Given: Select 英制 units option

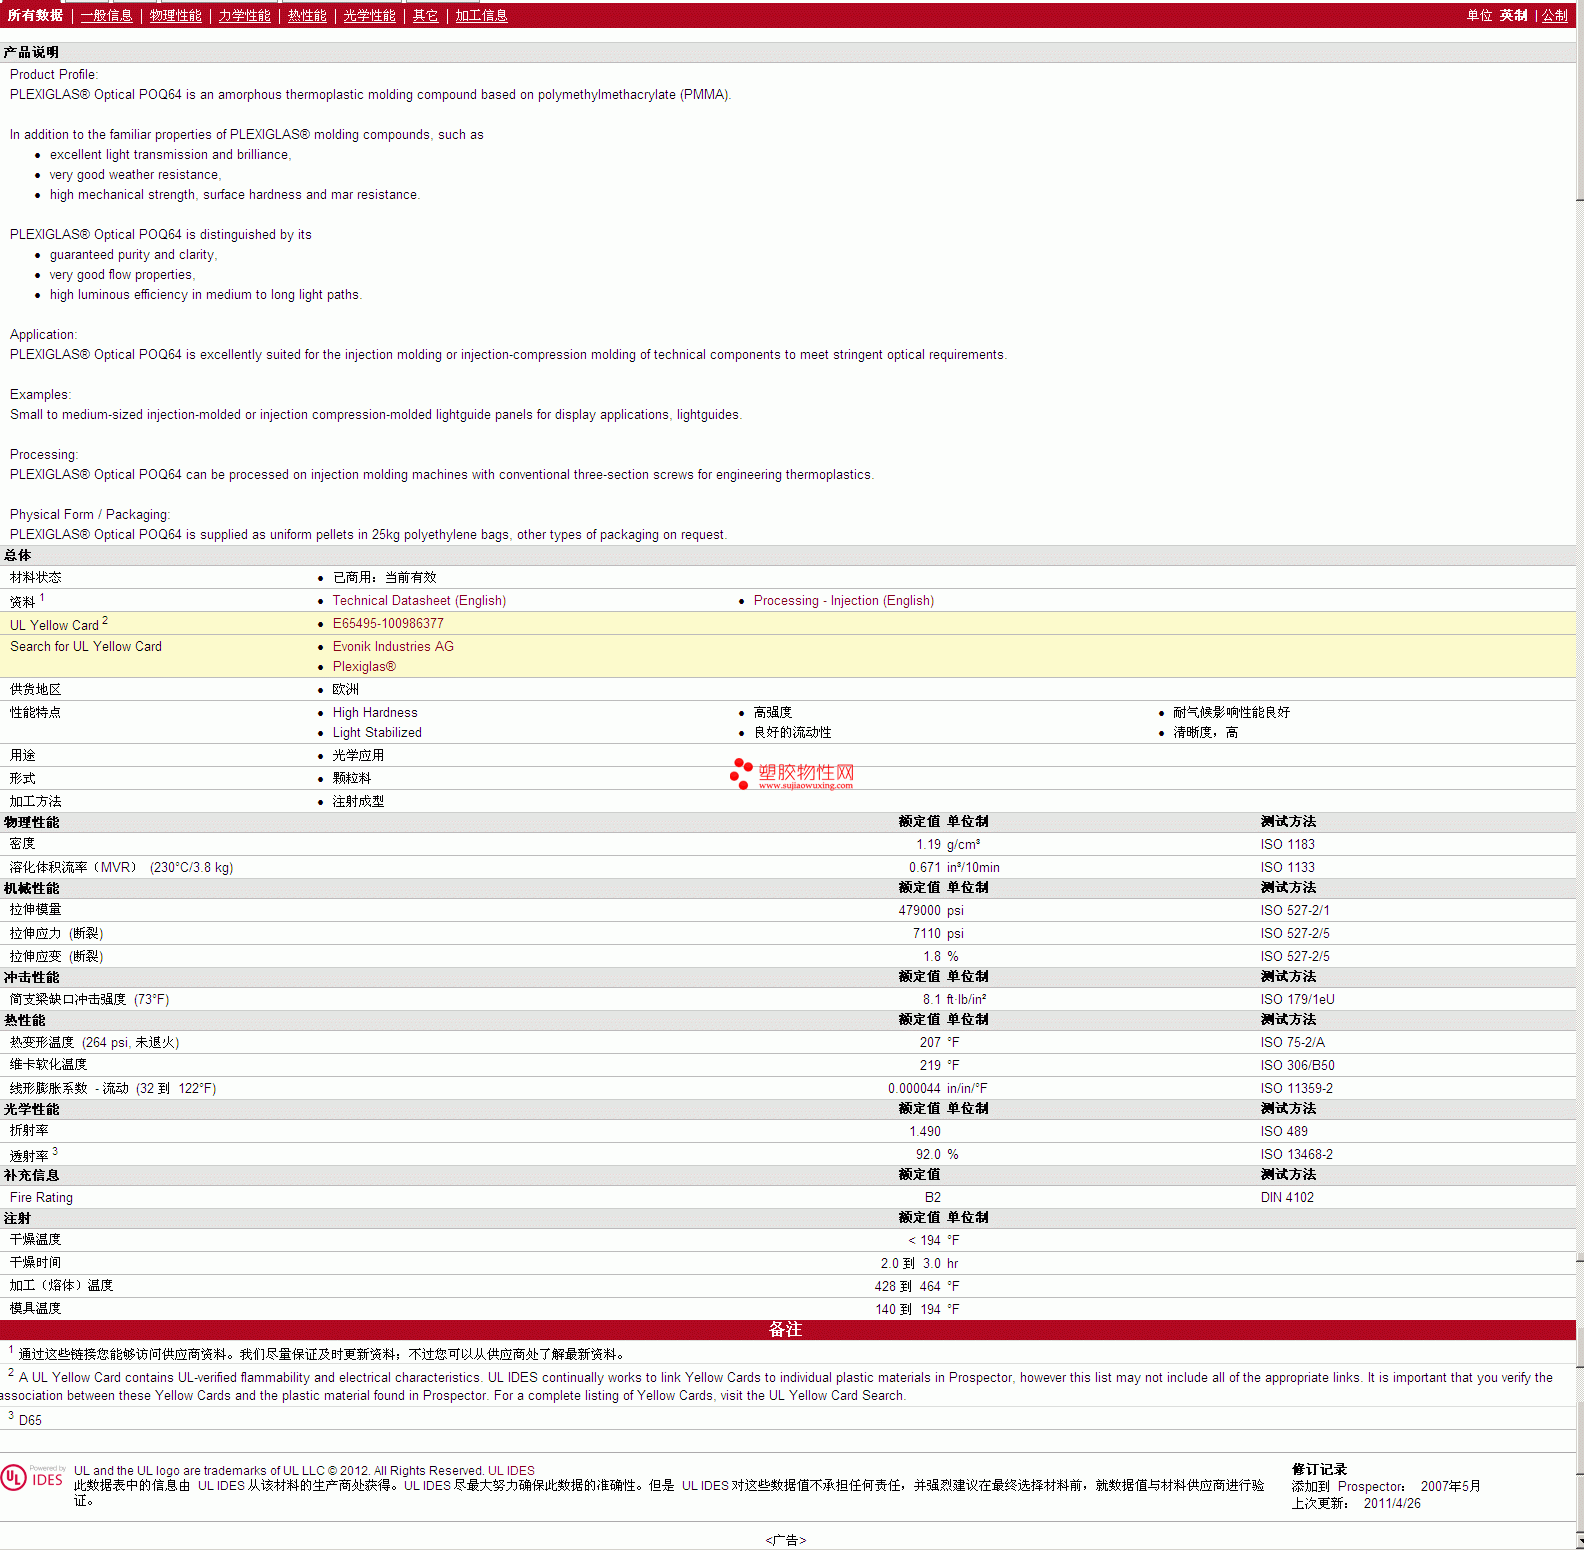Looking at the screenshot, I should tap(1513, 16).
